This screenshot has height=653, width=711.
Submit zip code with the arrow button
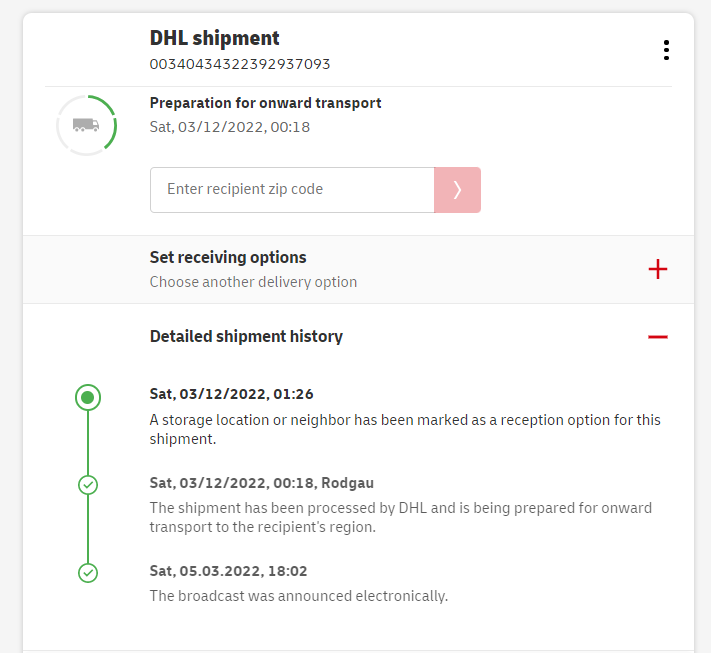(x=457, y=190)
